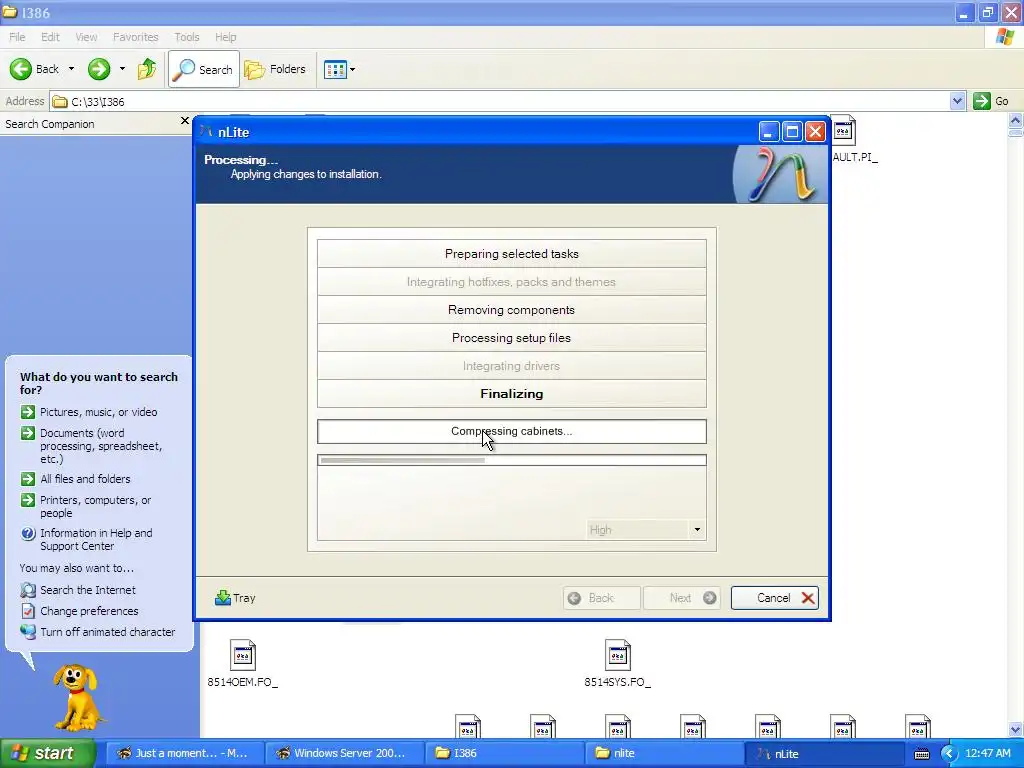Click the address field showing C:\33\I386

click(500, 101)
